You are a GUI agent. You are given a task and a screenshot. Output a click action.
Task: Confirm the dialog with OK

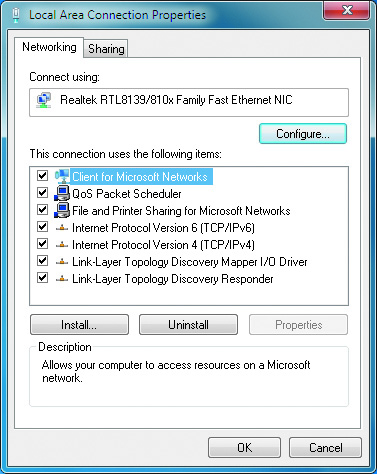point(244,448)
